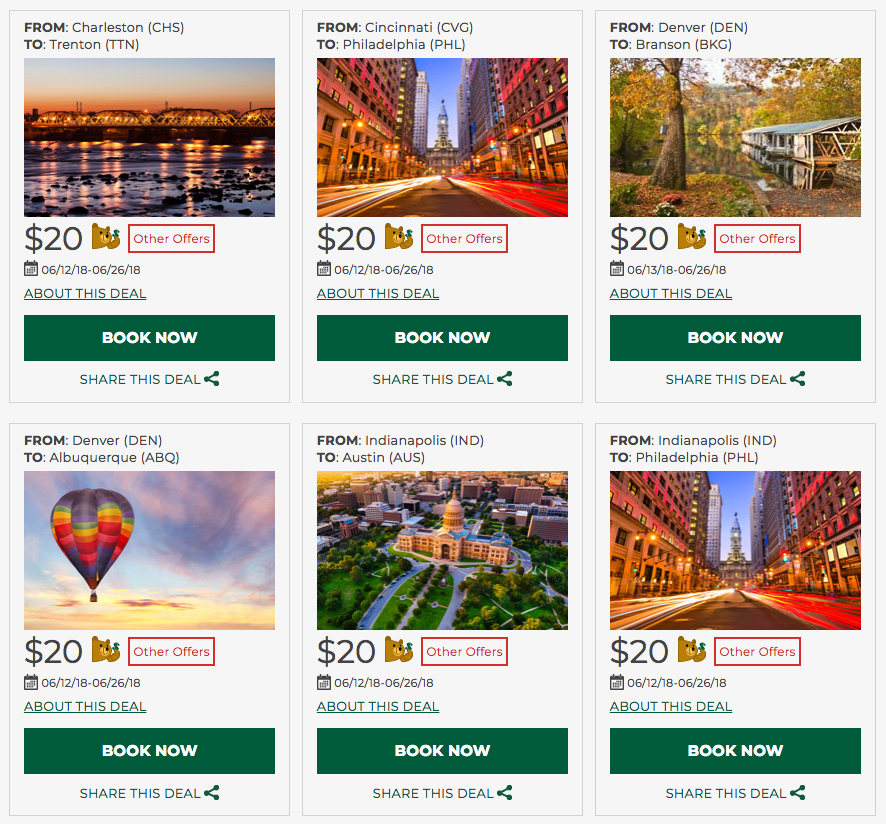
Task: Click calendar icon on Charleston to Trenton deal
Action: pos(31,269)
